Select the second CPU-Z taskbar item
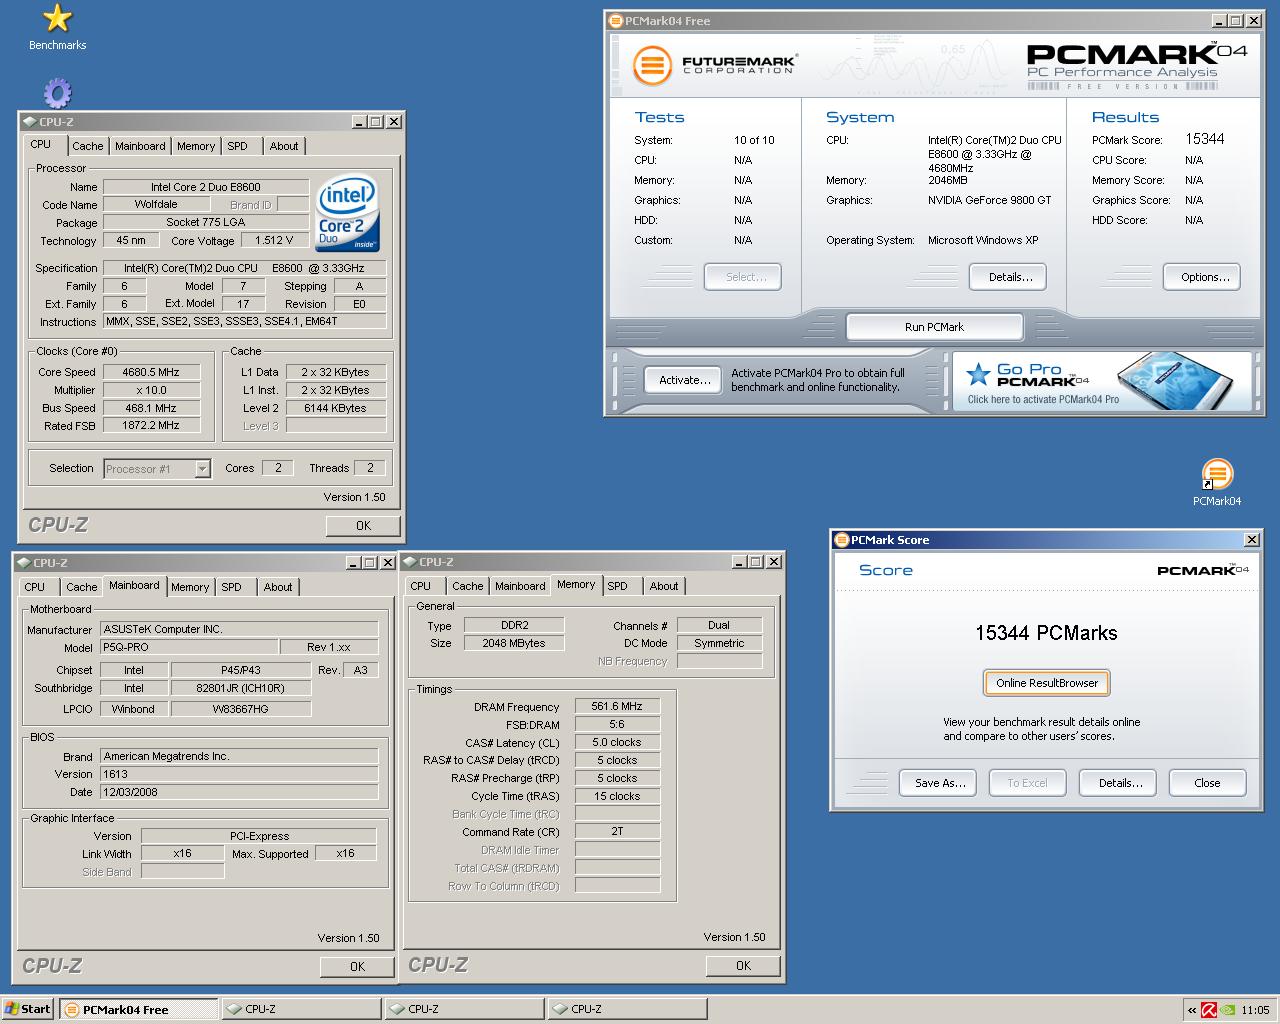This screenshot has width=1280, height=1024. pos(464,1009)
